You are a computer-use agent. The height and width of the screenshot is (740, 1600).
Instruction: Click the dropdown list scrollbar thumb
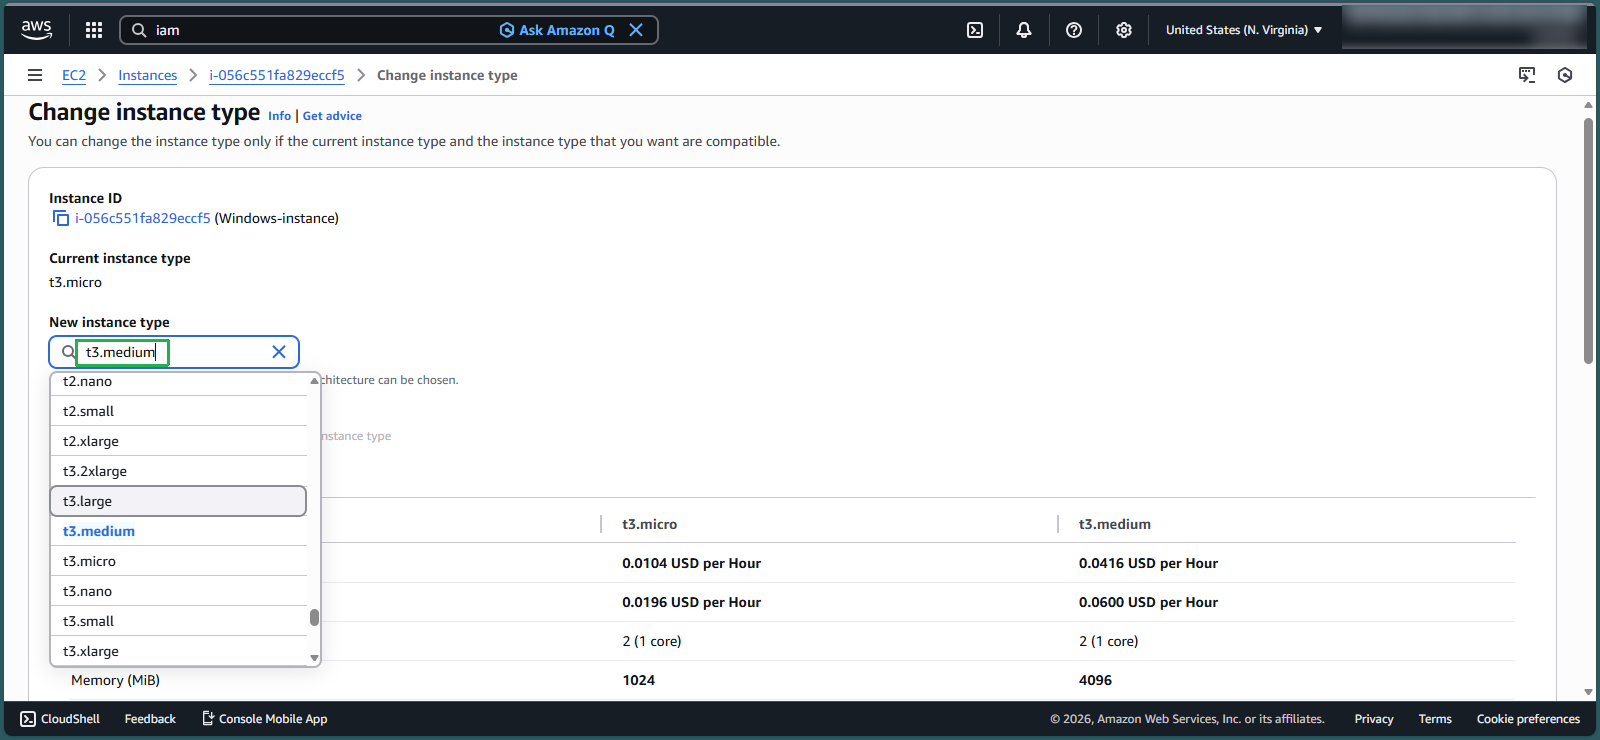[x=314, y=618]
